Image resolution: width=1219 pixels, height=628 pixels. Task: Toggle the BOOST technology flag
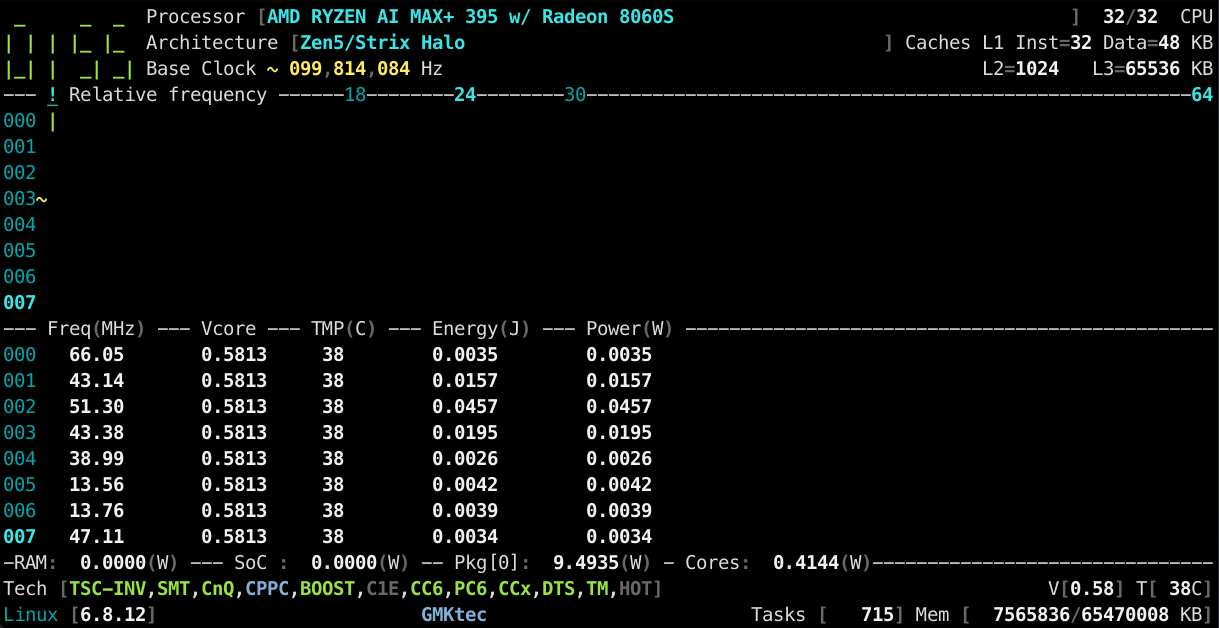coord(327,589)
